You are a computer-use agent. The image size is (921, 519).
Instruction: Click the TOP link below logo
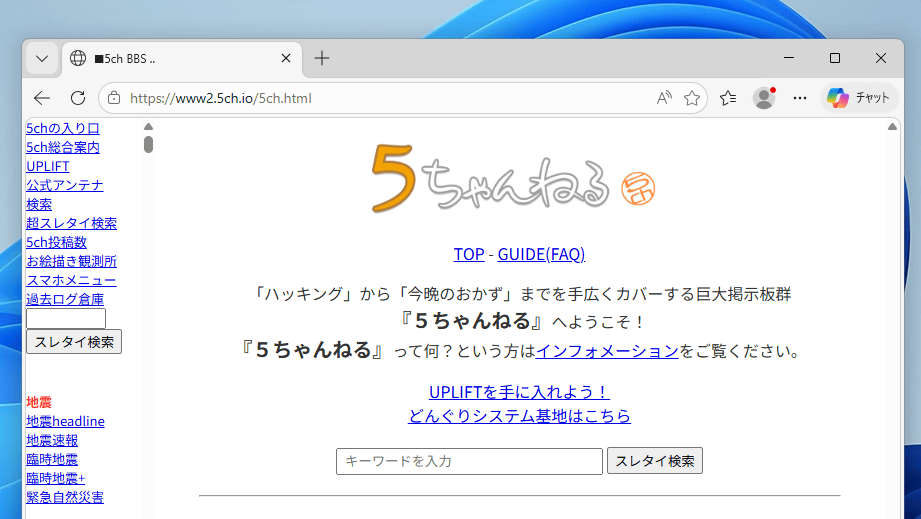(x=469, y=254)
